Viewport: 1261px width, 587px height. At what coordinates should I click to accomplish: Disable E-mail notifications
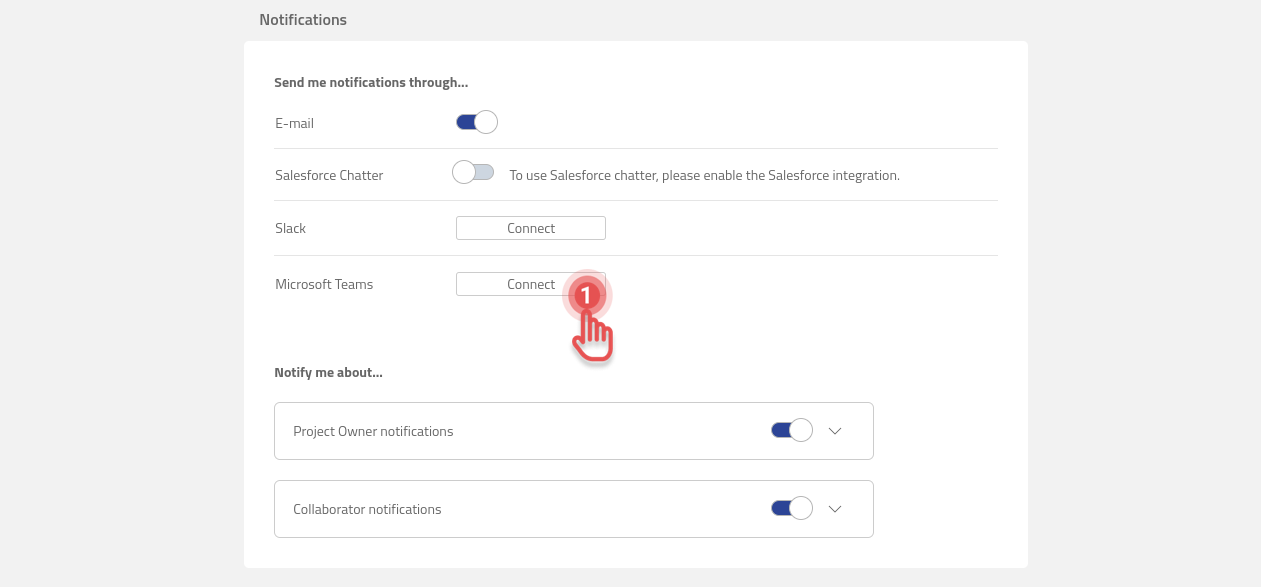pos(475,121)
